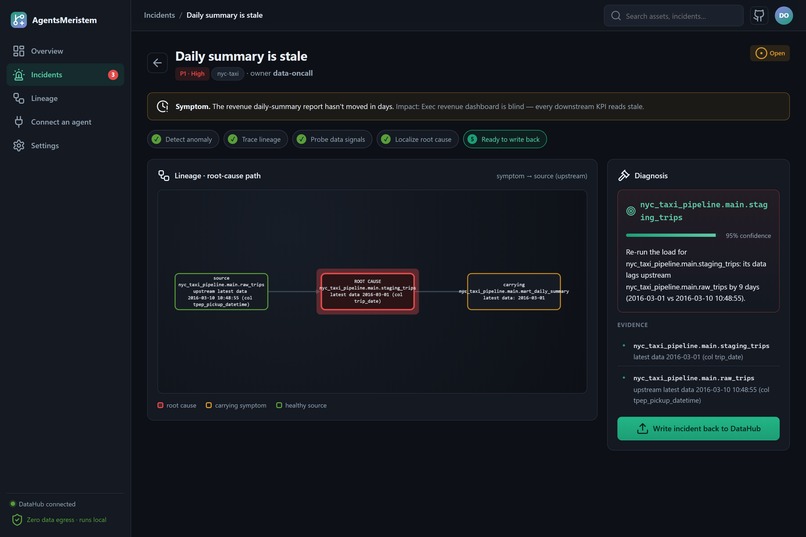The height and width of the screenshot is (537, 806).
Task: Click the Daily summary is stale breadcrumb
Action: click(x=225, y=15)
